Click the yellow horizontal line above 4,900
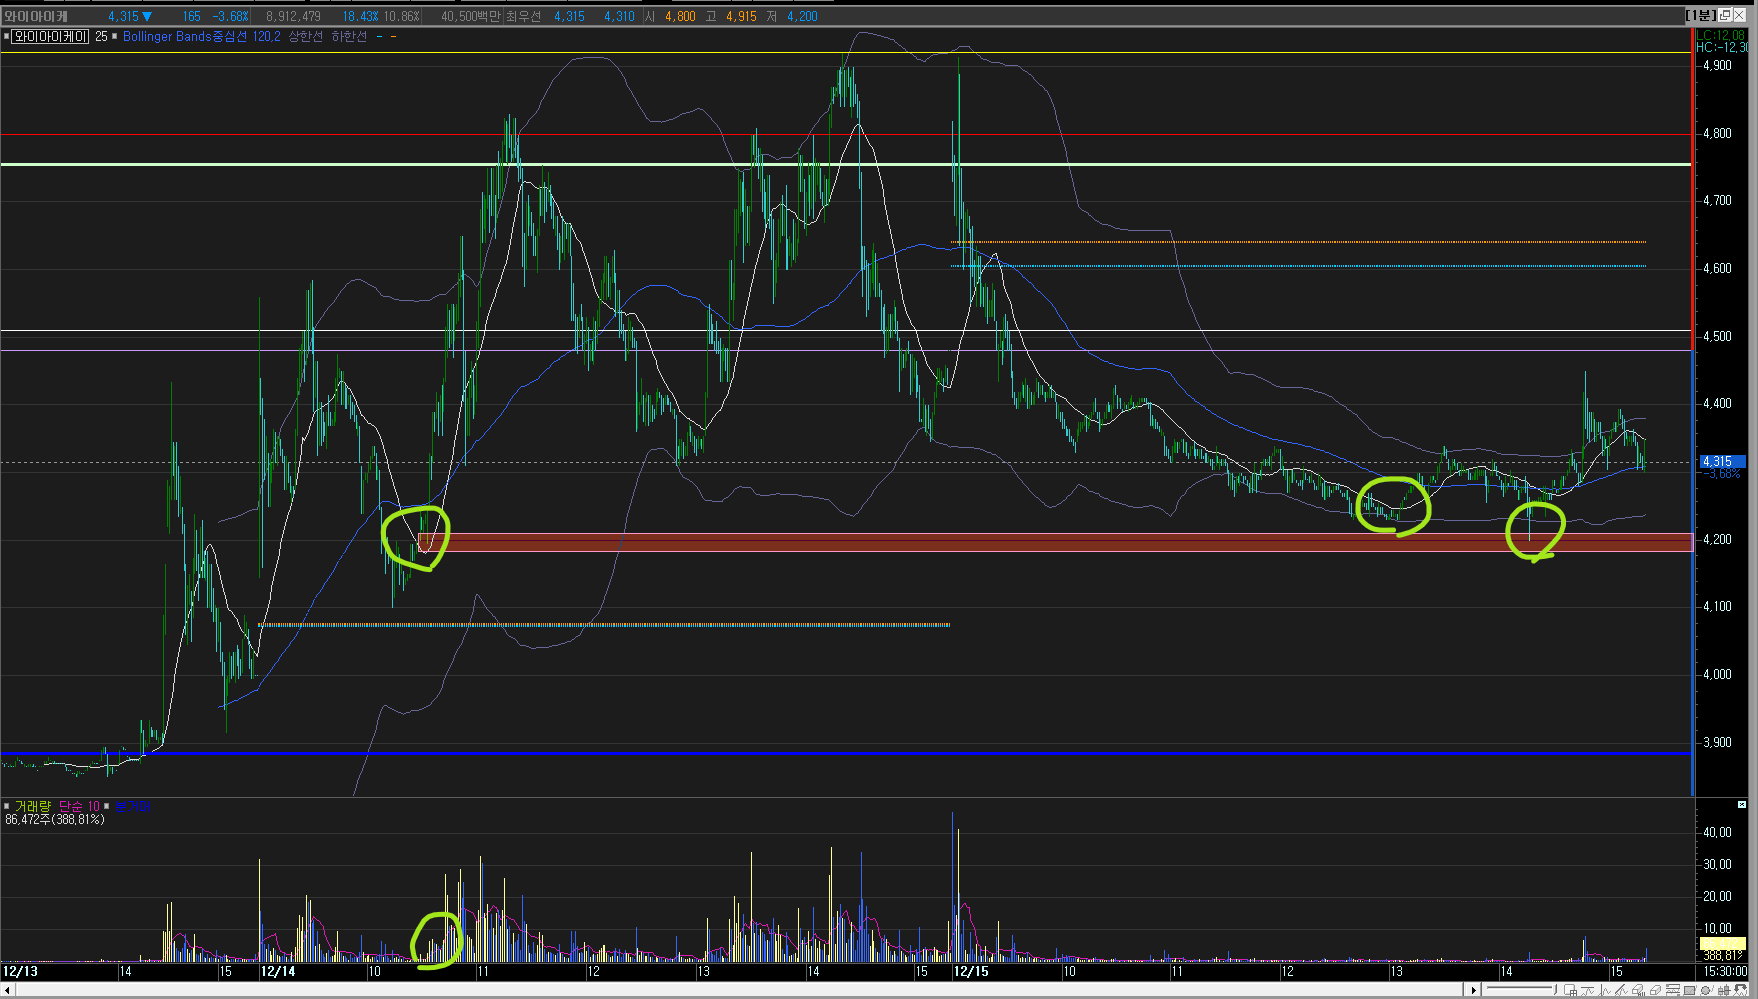The width and height of the screenshot is (1758, 999). pyautogui.click(x=846, y=52)
